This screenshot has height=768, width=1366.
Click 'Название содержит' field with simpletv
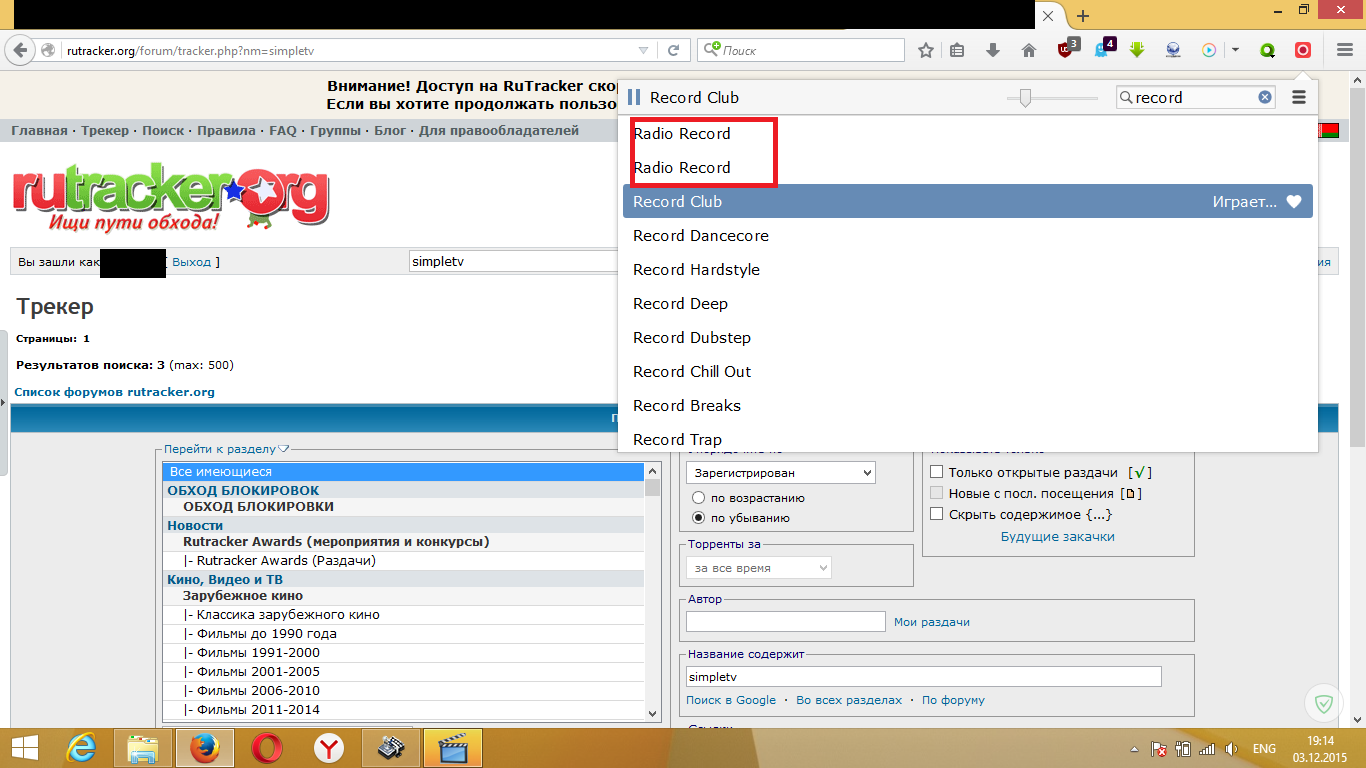pyautogui.click(x=923, y=677)
